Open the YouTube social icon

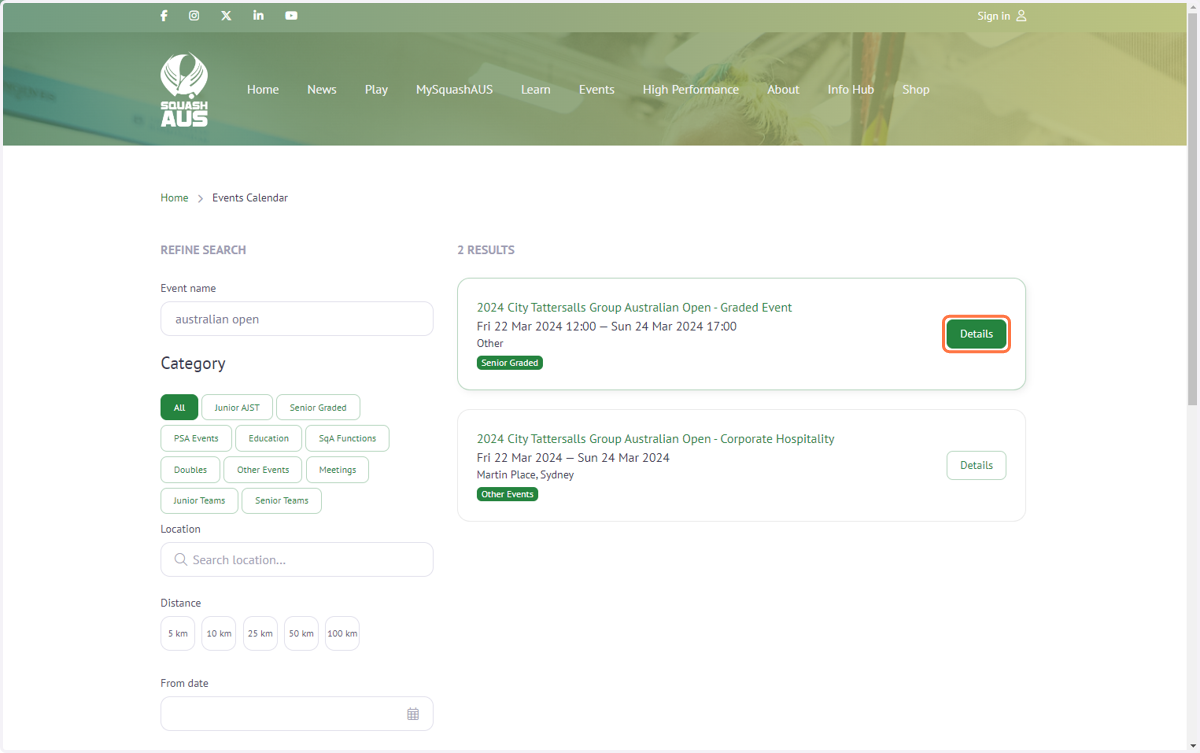coord(291,16)
